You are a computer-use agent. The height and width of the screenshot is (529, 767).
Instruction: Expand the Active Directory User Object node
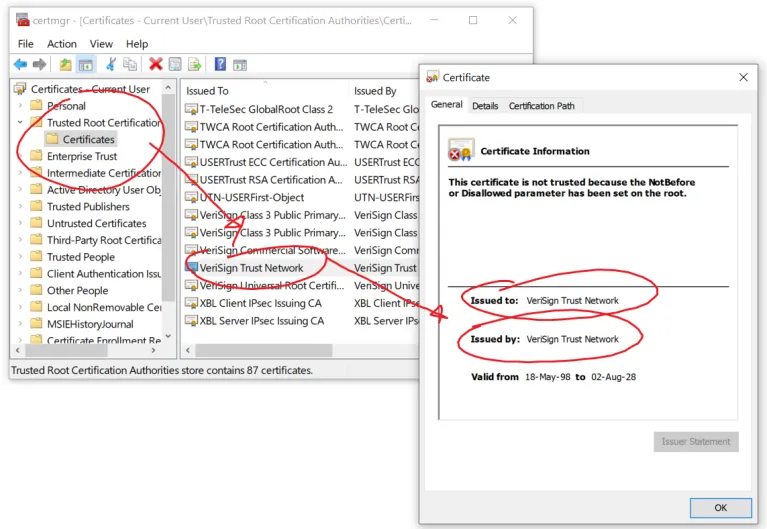20,190
